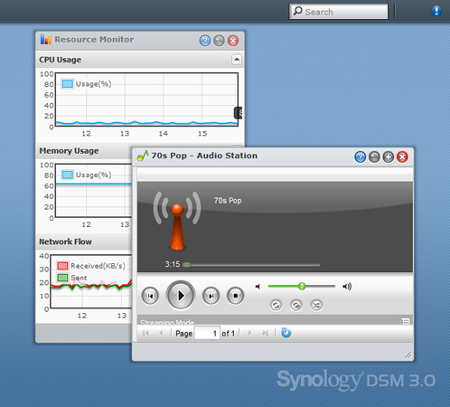Go to previous page in pager
Viewport: 450px width, 407px height.
click(161, 333)
